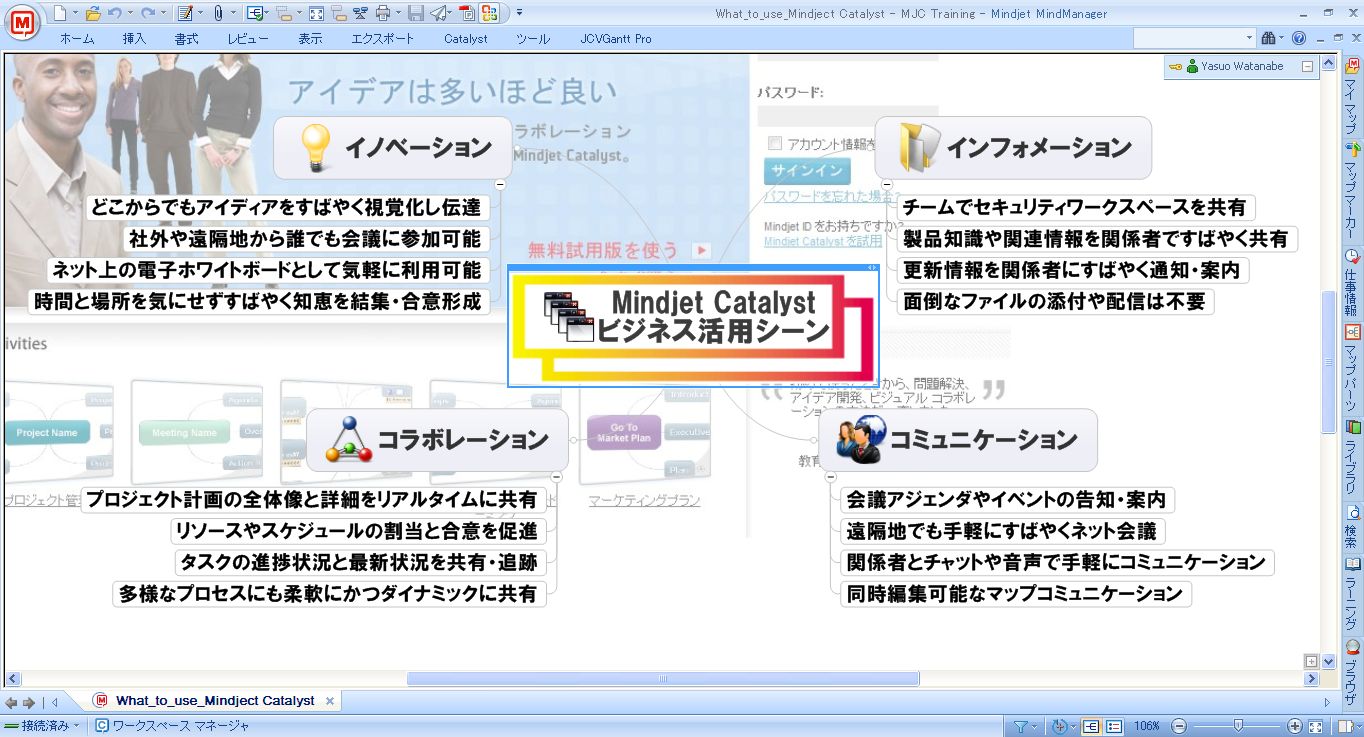Open help with the question mark icon
The height and width of the screenshot is (737, 1364).
click(x=1299, y=38)
